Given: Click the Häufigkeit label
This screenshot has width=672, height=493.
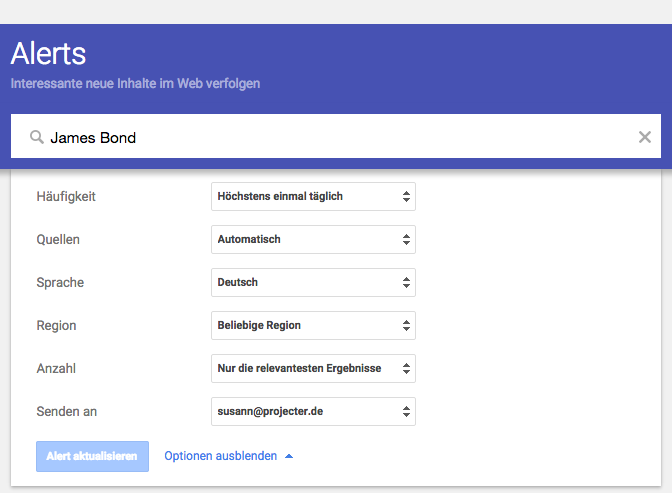Looking at the screenshot, I should coord(66,197).
